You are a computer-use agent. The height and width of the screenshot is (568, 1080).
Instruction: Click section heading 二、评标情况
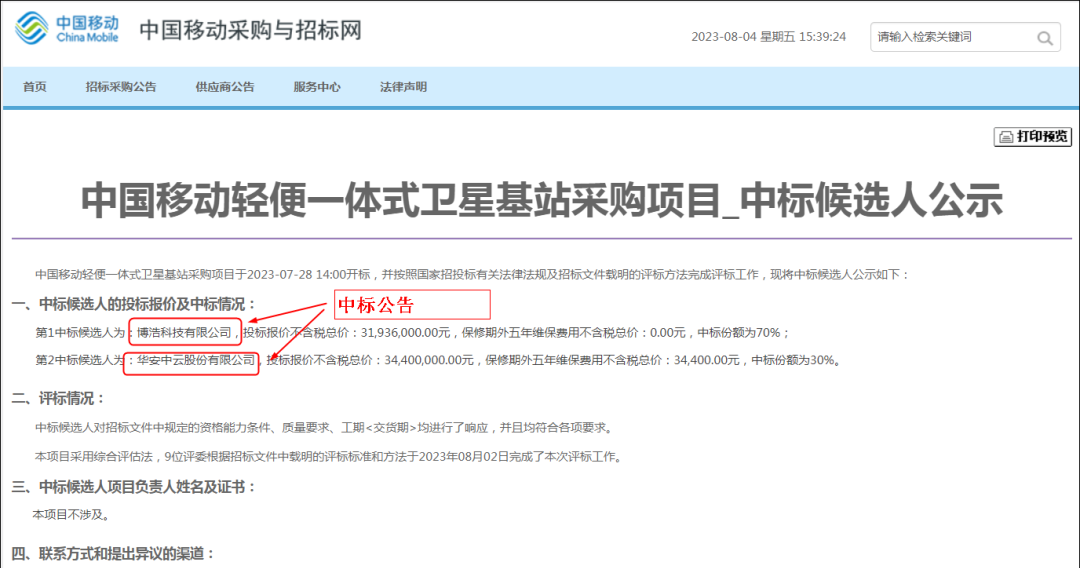[x=59, y=399]
